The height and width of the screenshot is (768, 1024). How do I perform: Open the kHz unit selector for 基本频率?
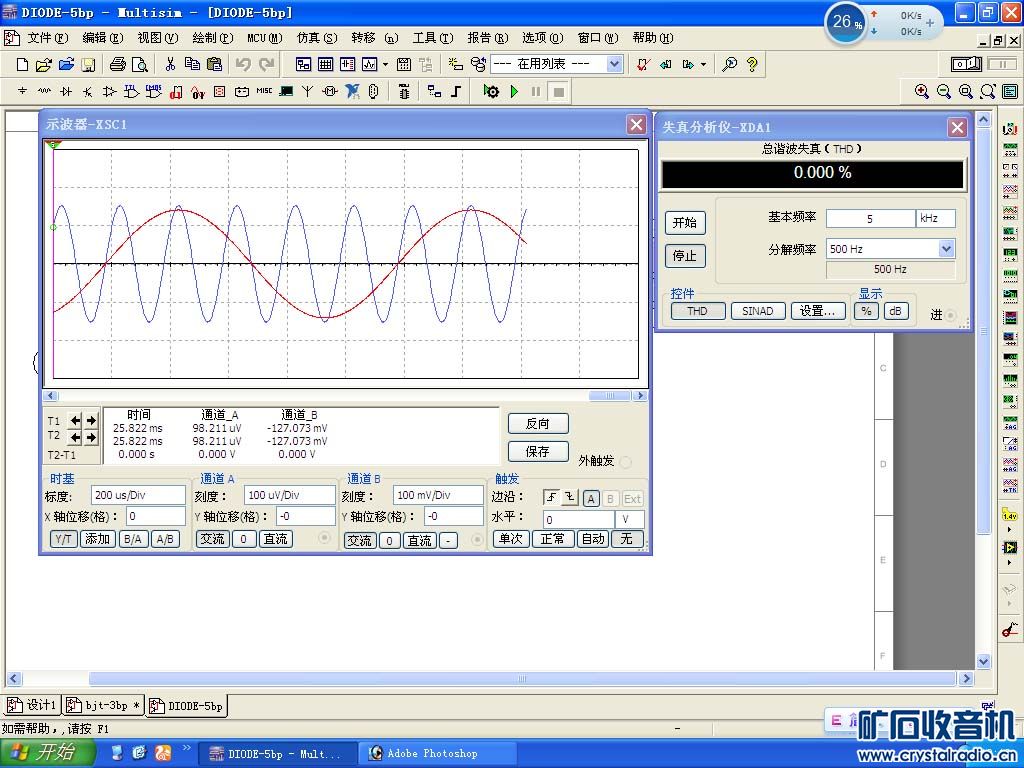pos(935,218)
